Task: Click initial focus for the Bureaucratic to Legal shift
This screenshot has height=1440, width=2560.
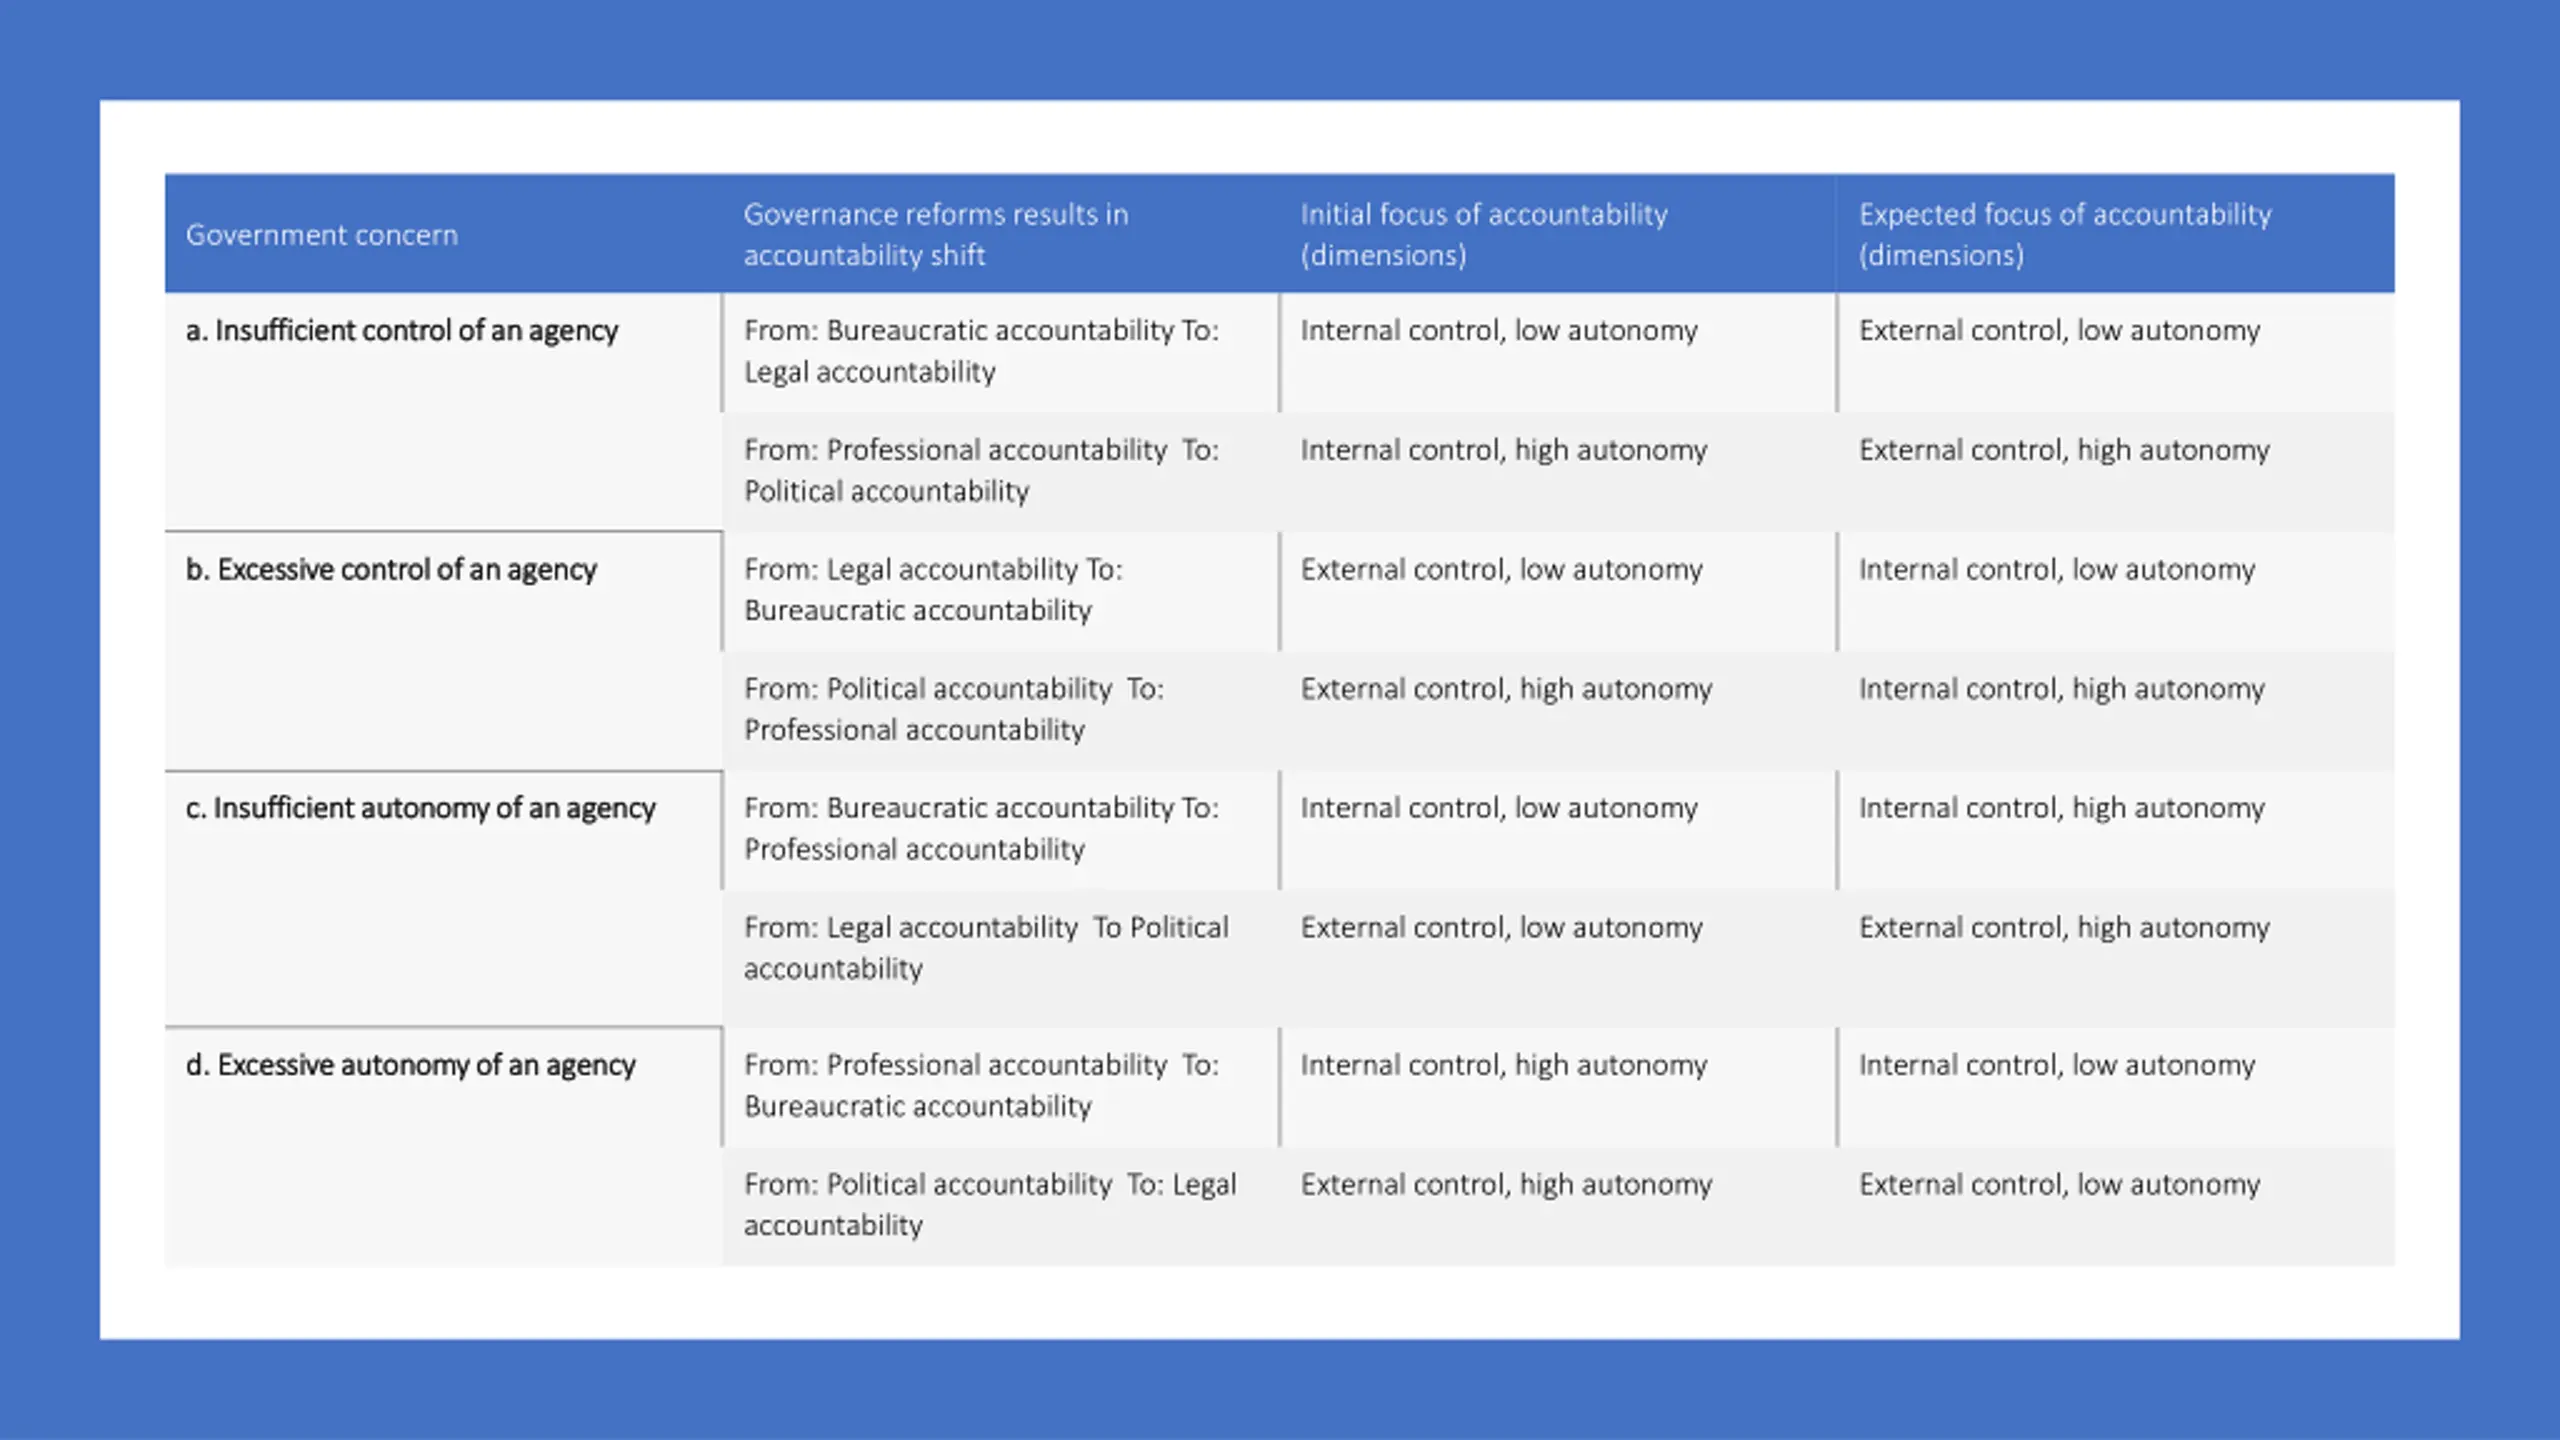Action: (1499, 331)
